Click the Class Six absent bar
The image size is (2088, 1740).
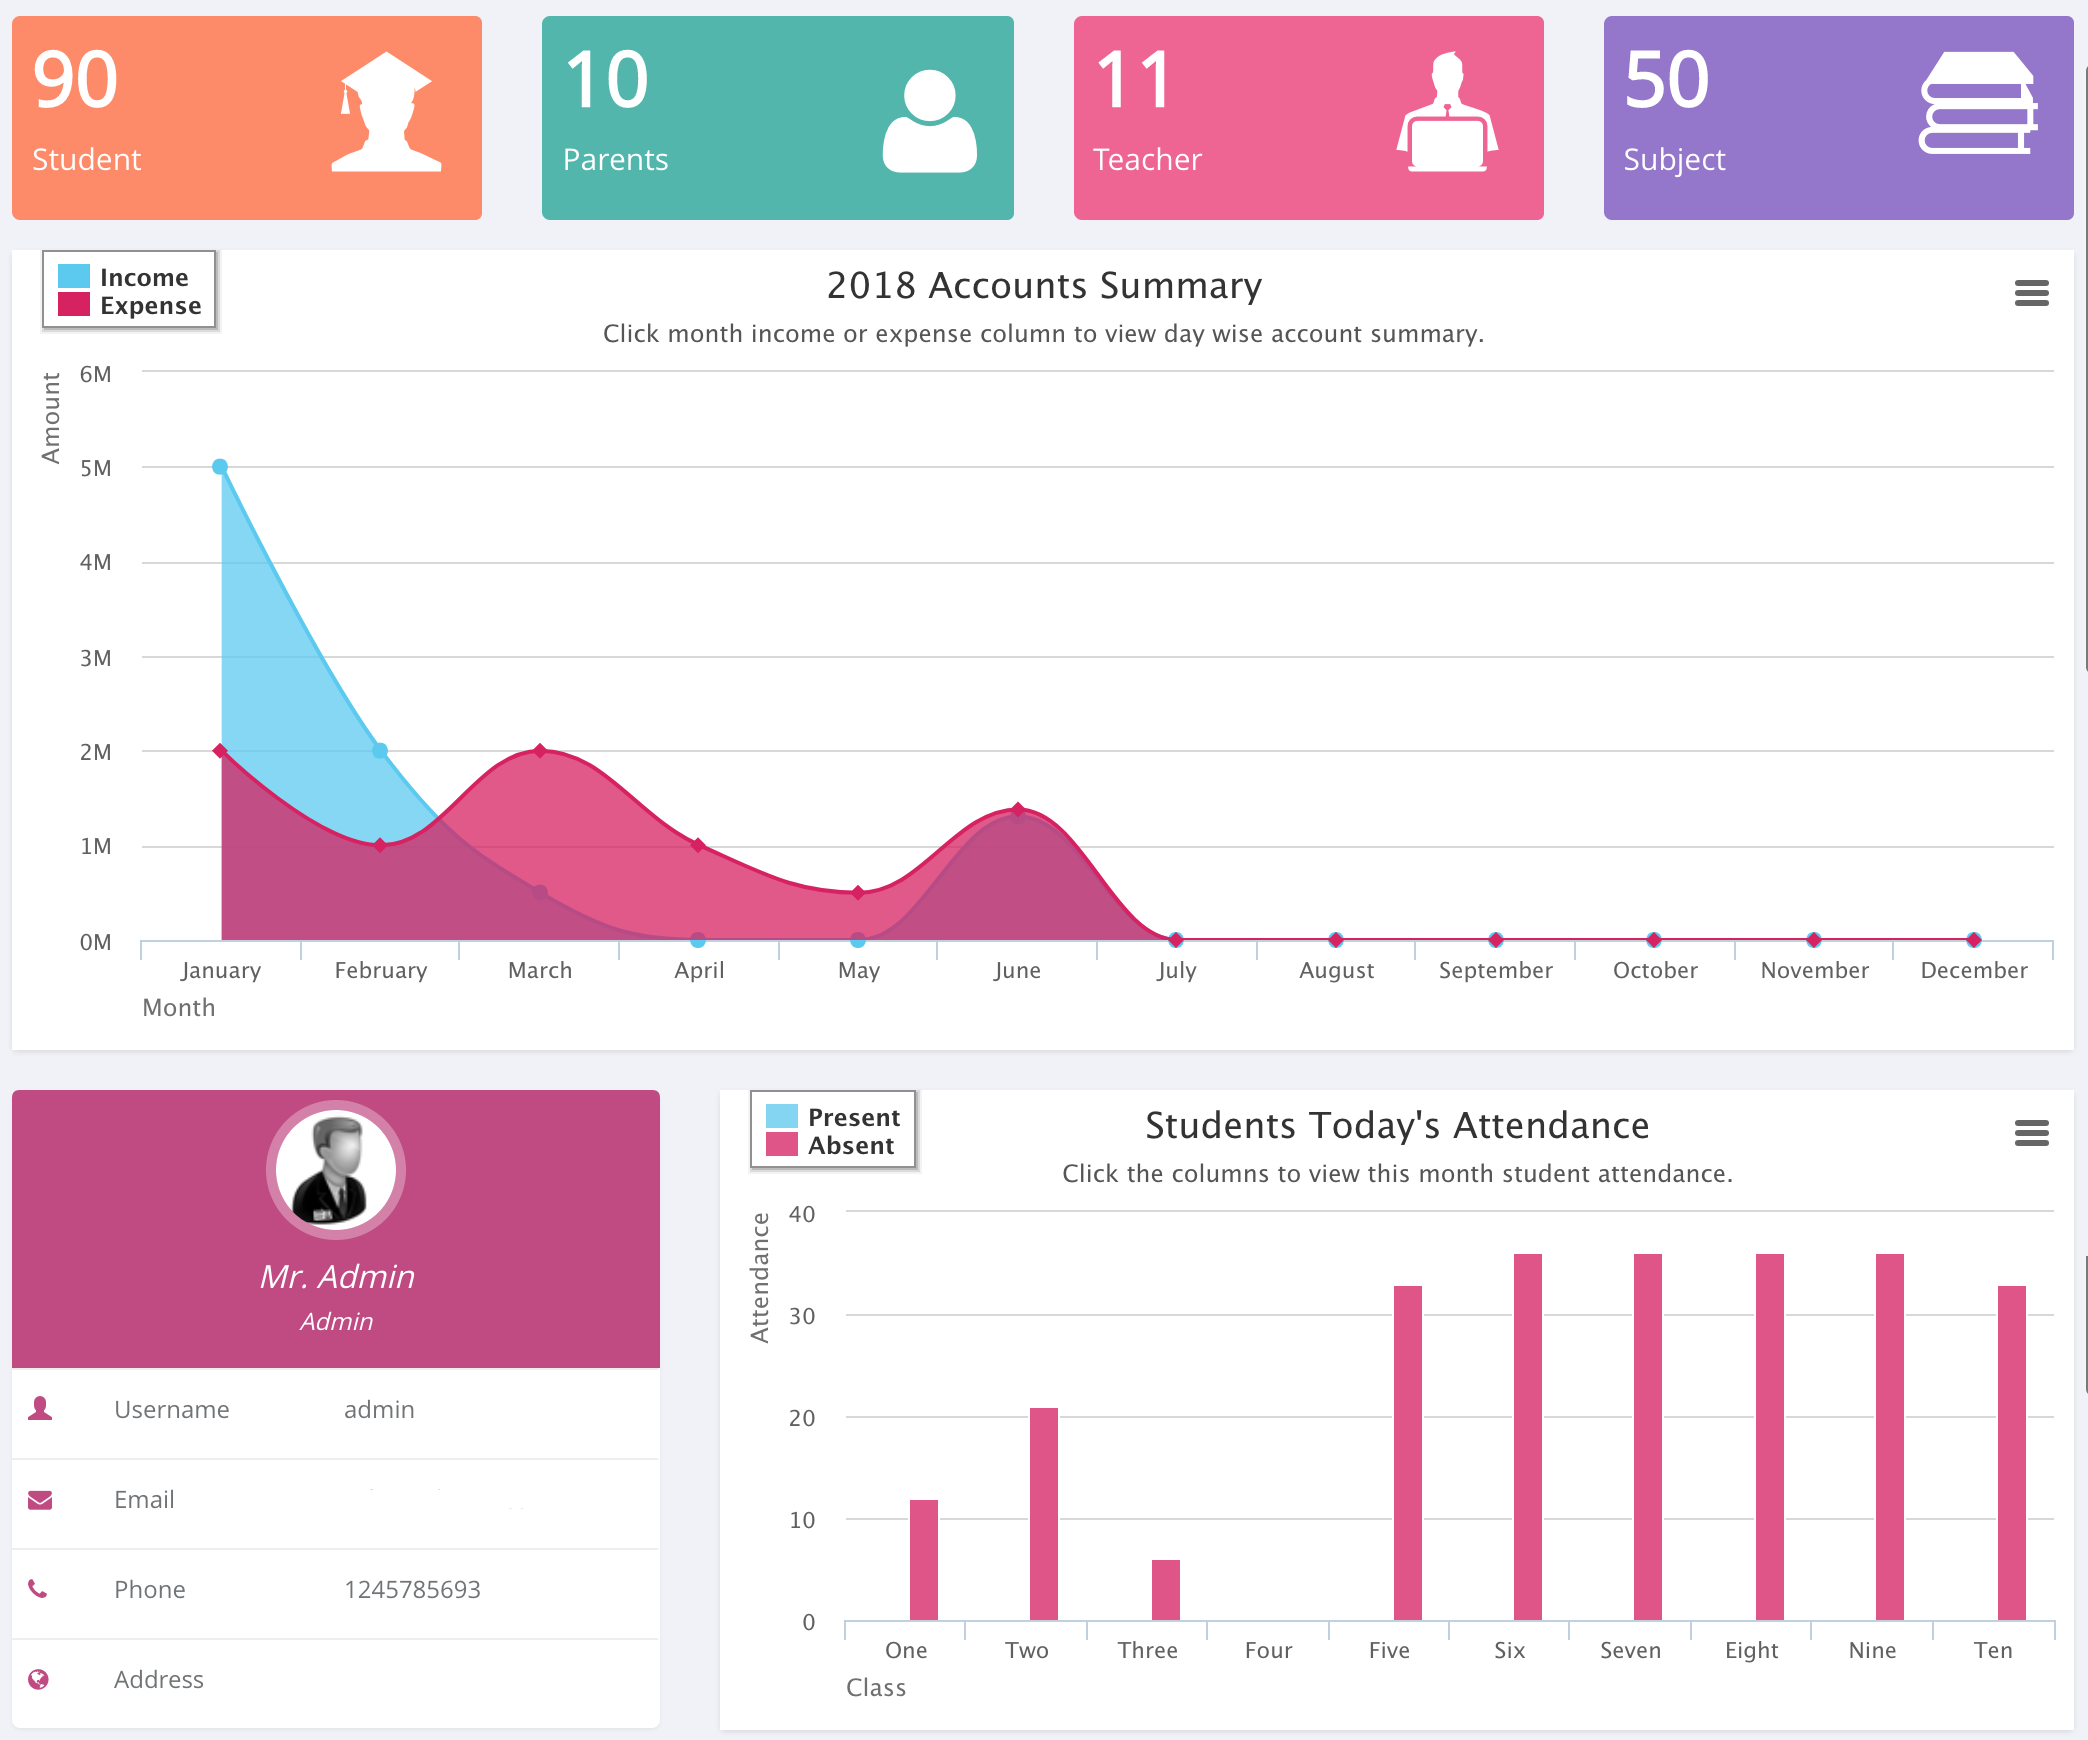pyautogui.click(x=1527, y=1436)
